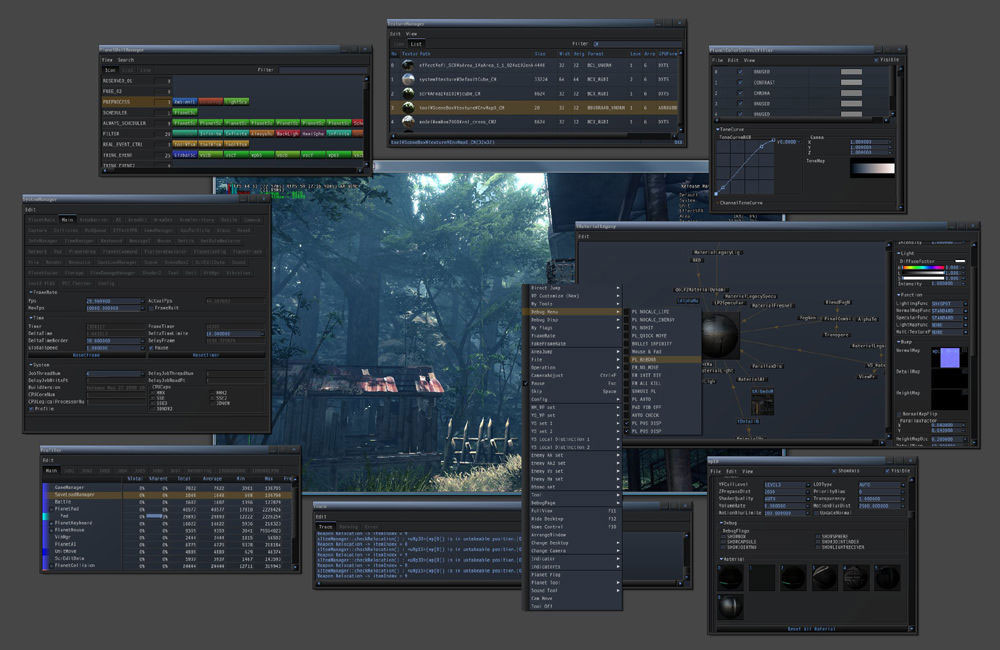This screenshot has height=650, width=1000.
Task: Click the rainbow DiffuseFactor color bar
Action: (925, 268)
